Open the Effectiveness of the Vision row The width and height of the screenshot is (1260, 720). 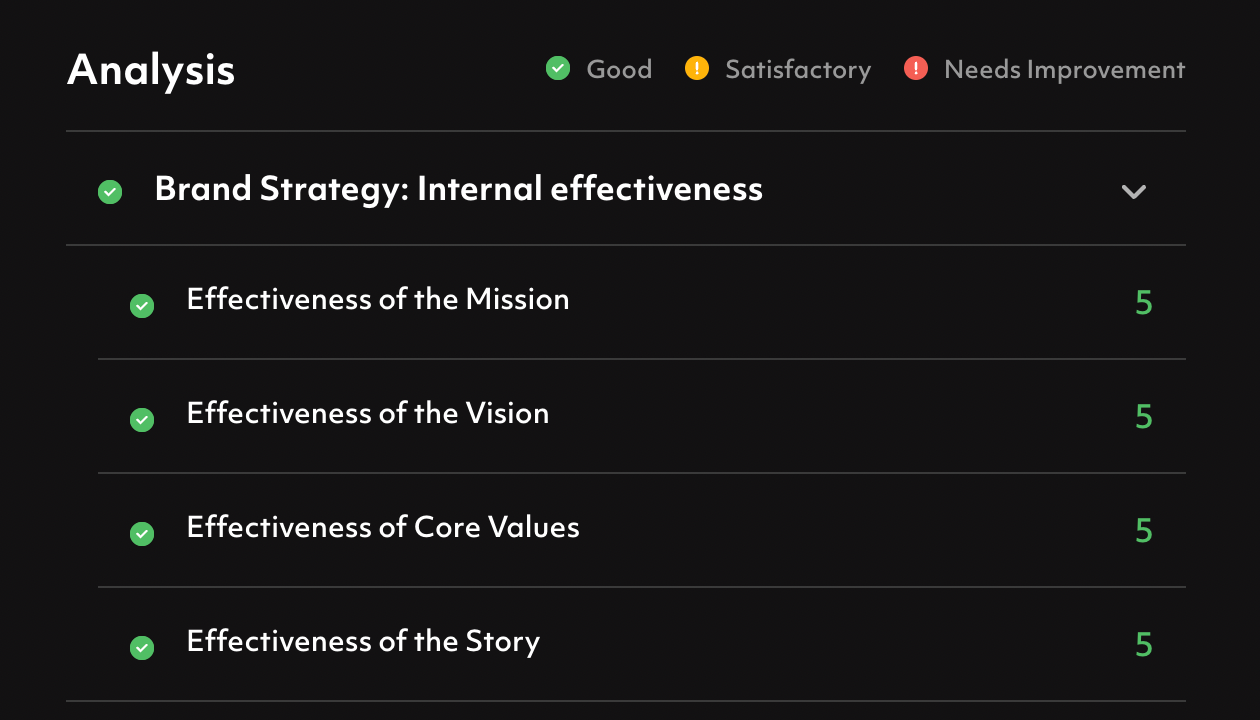368,414
